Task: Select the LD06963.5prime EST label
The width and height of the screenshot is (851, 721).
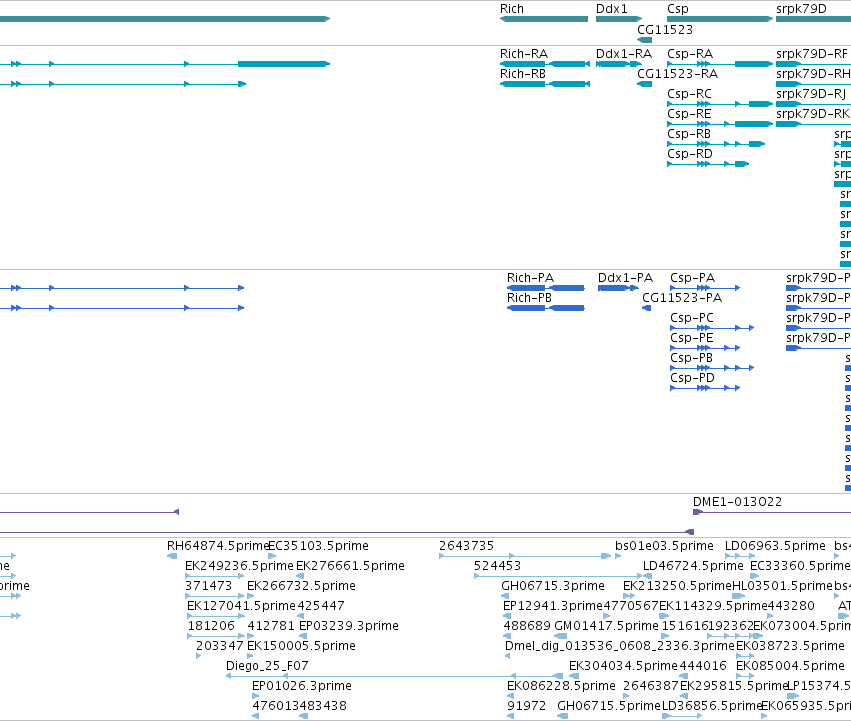Action: point(776,546)
